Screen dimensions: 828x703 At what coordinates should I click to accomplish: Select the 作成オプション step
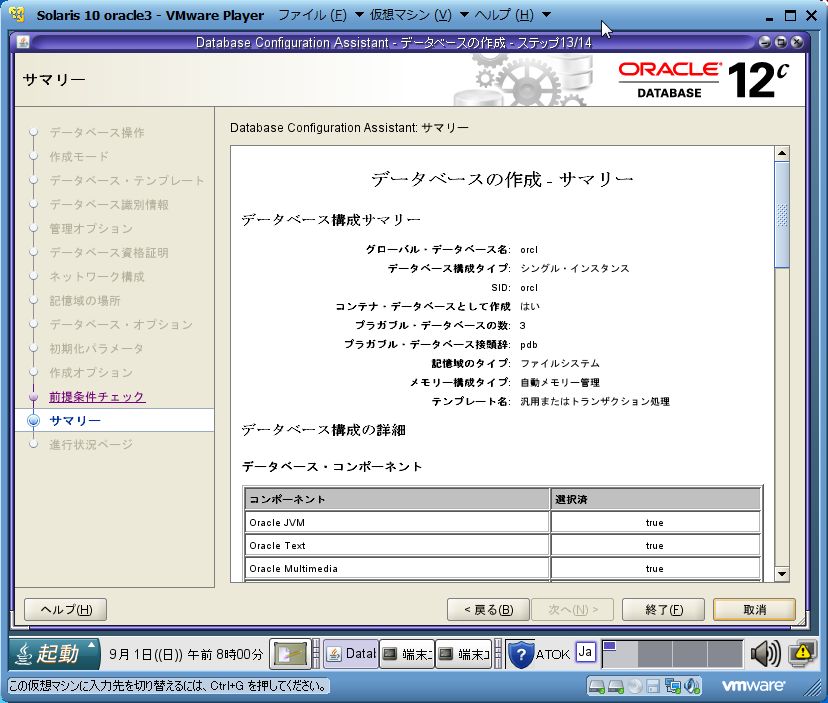coord(91,372)
